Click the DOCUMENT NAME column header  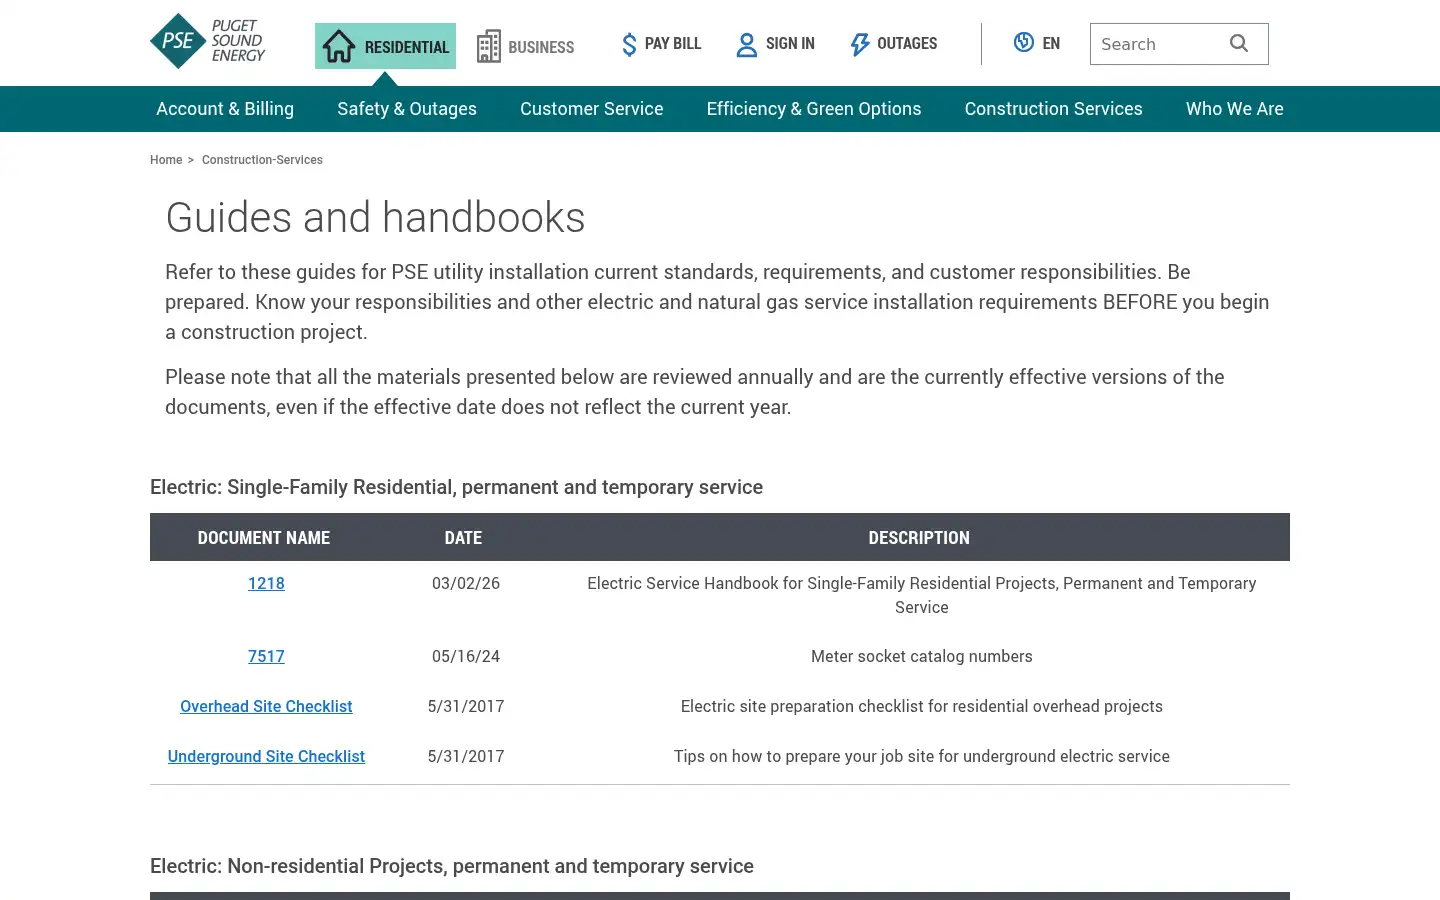pos(264,538)
